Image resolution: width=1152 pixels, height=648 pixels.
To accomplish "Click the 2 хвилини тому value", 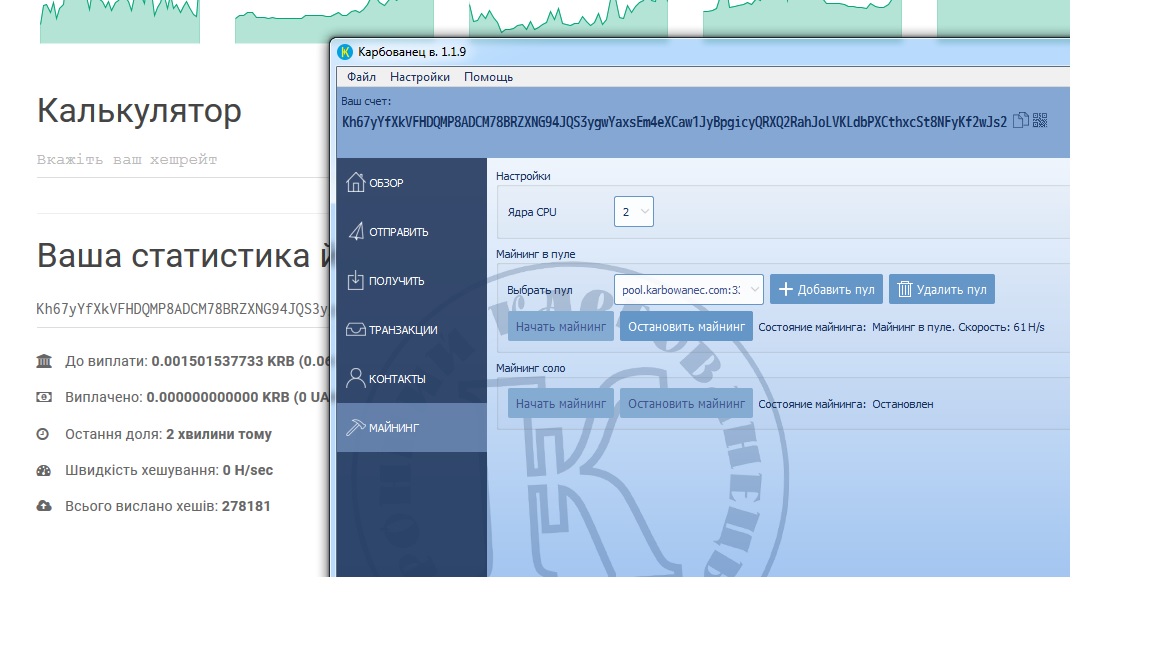I will click(x=219, y=434).
